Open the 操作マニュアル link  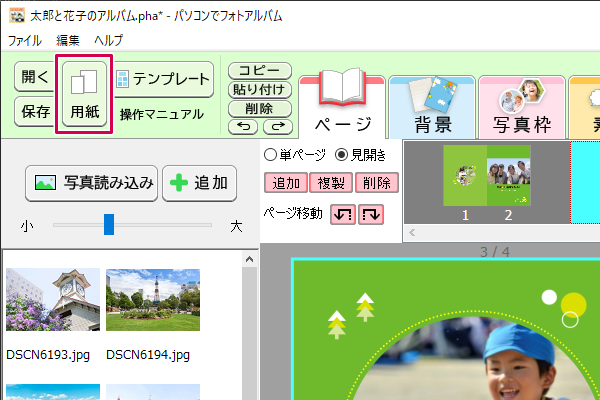point(161,114)
